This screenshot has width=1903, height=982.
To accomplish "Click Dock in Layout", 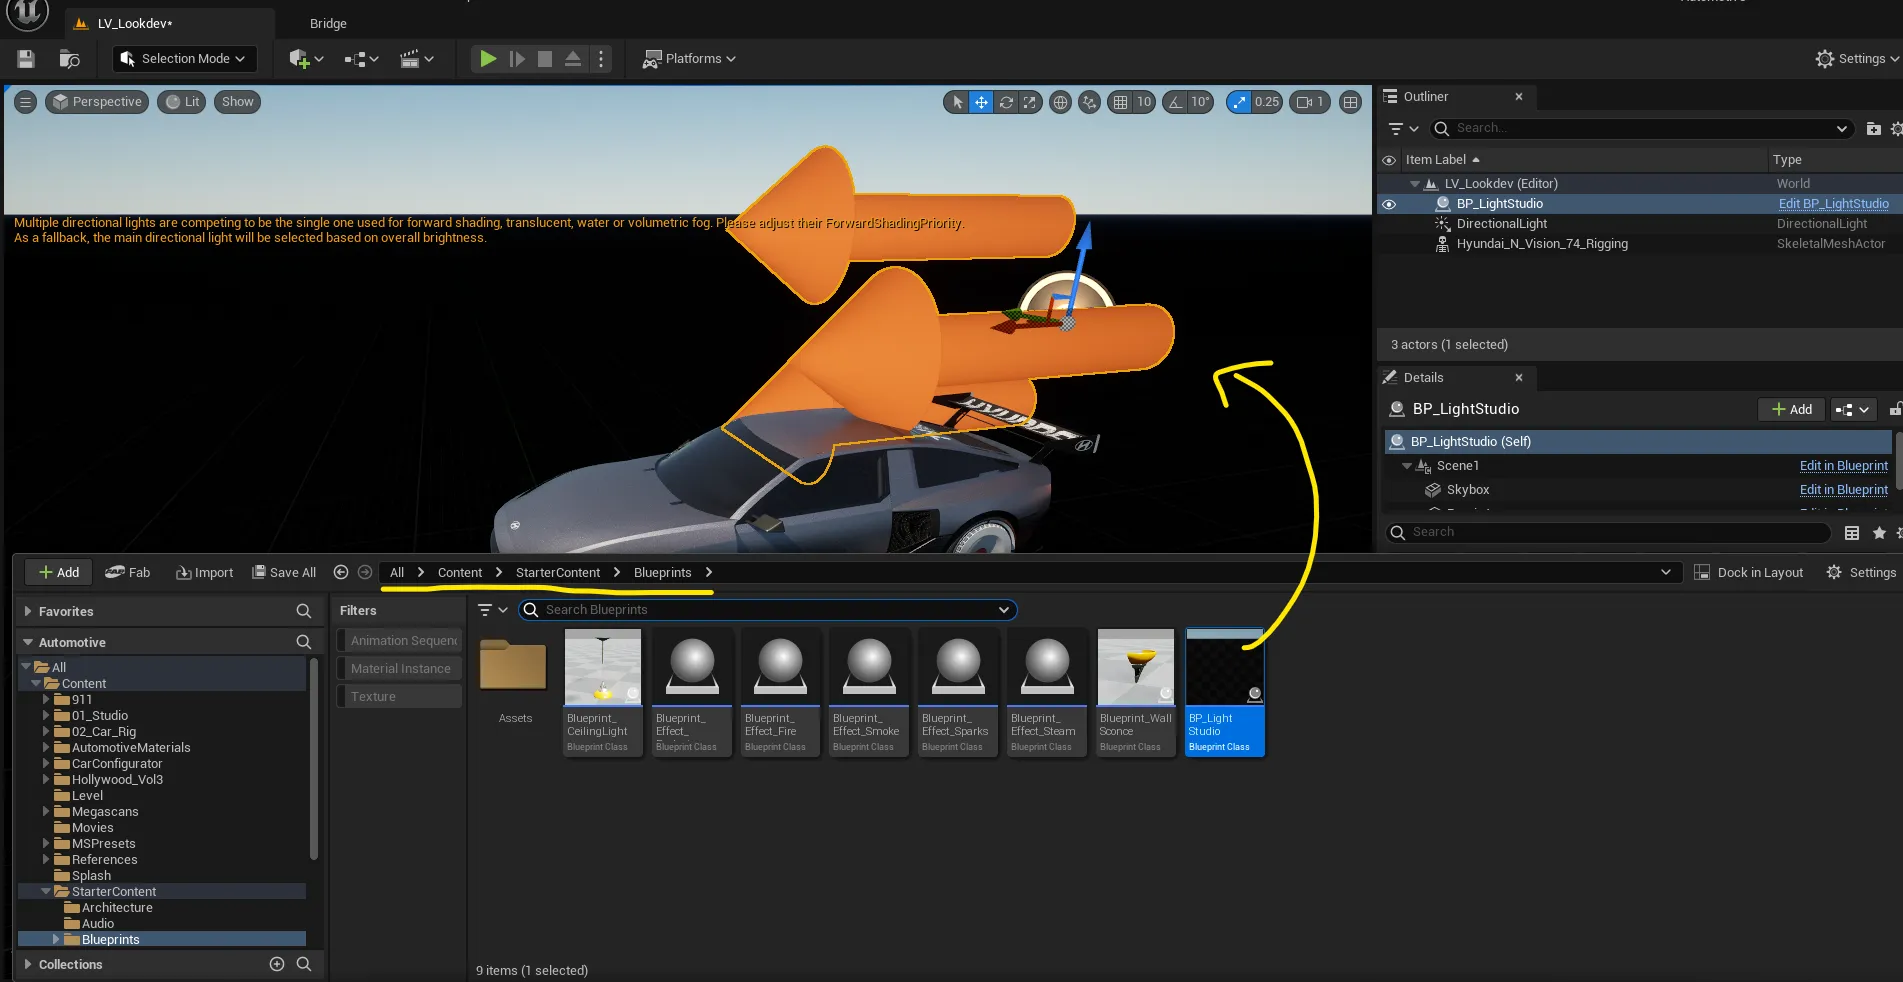I will pos(1749,573).
